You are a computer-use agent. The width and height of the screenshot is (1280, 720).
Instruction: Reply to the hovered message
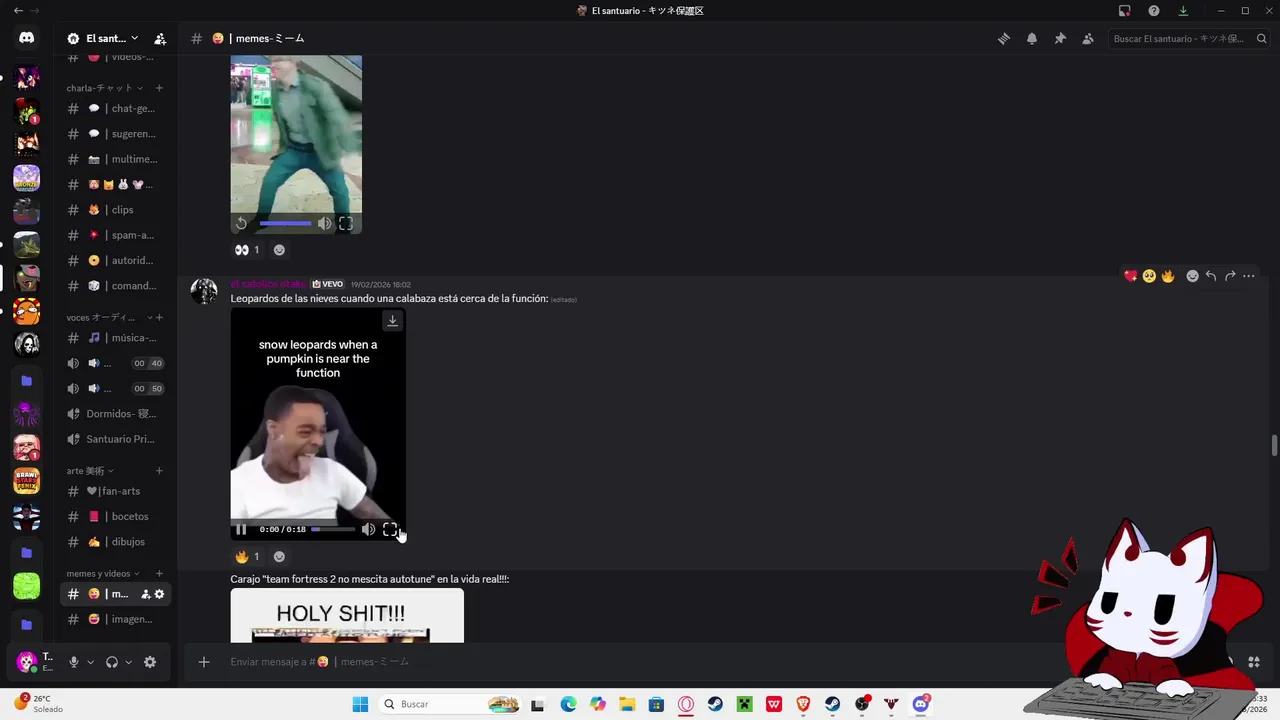[x=1211, y=276]
